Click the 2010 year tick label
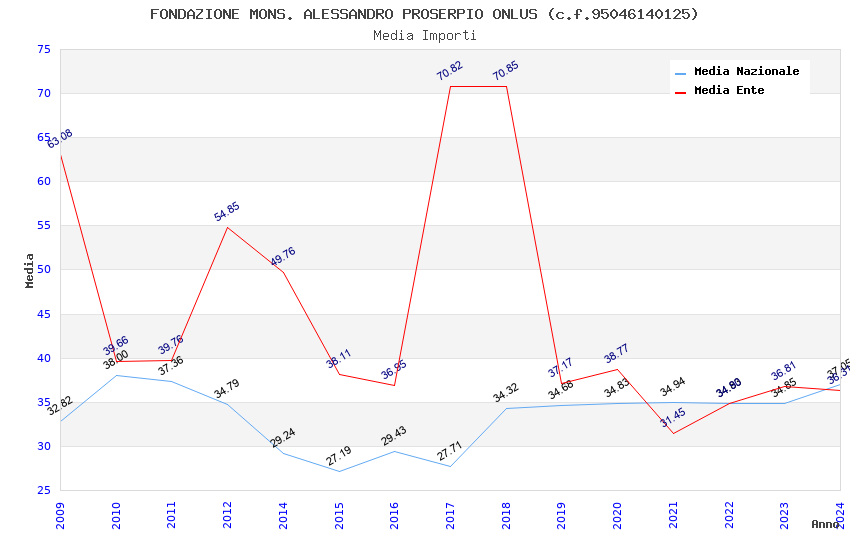The image size is (850, 550). 116,515
